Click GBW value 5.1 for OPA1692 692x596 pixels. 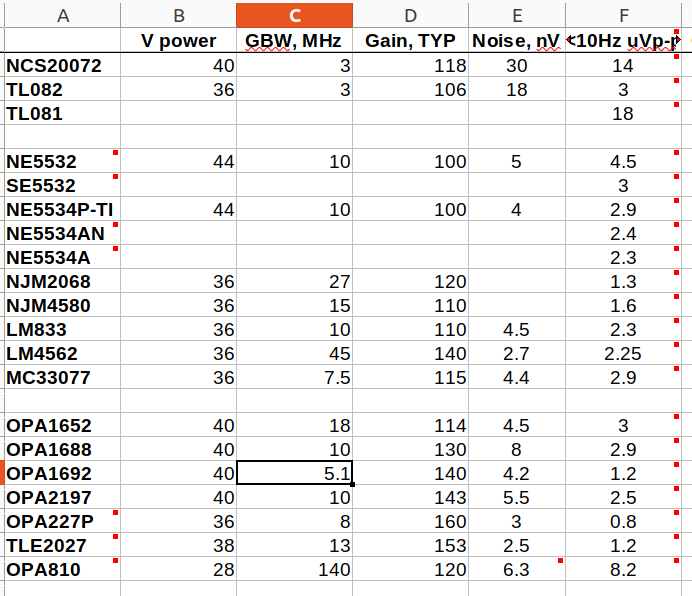point(294,473)
